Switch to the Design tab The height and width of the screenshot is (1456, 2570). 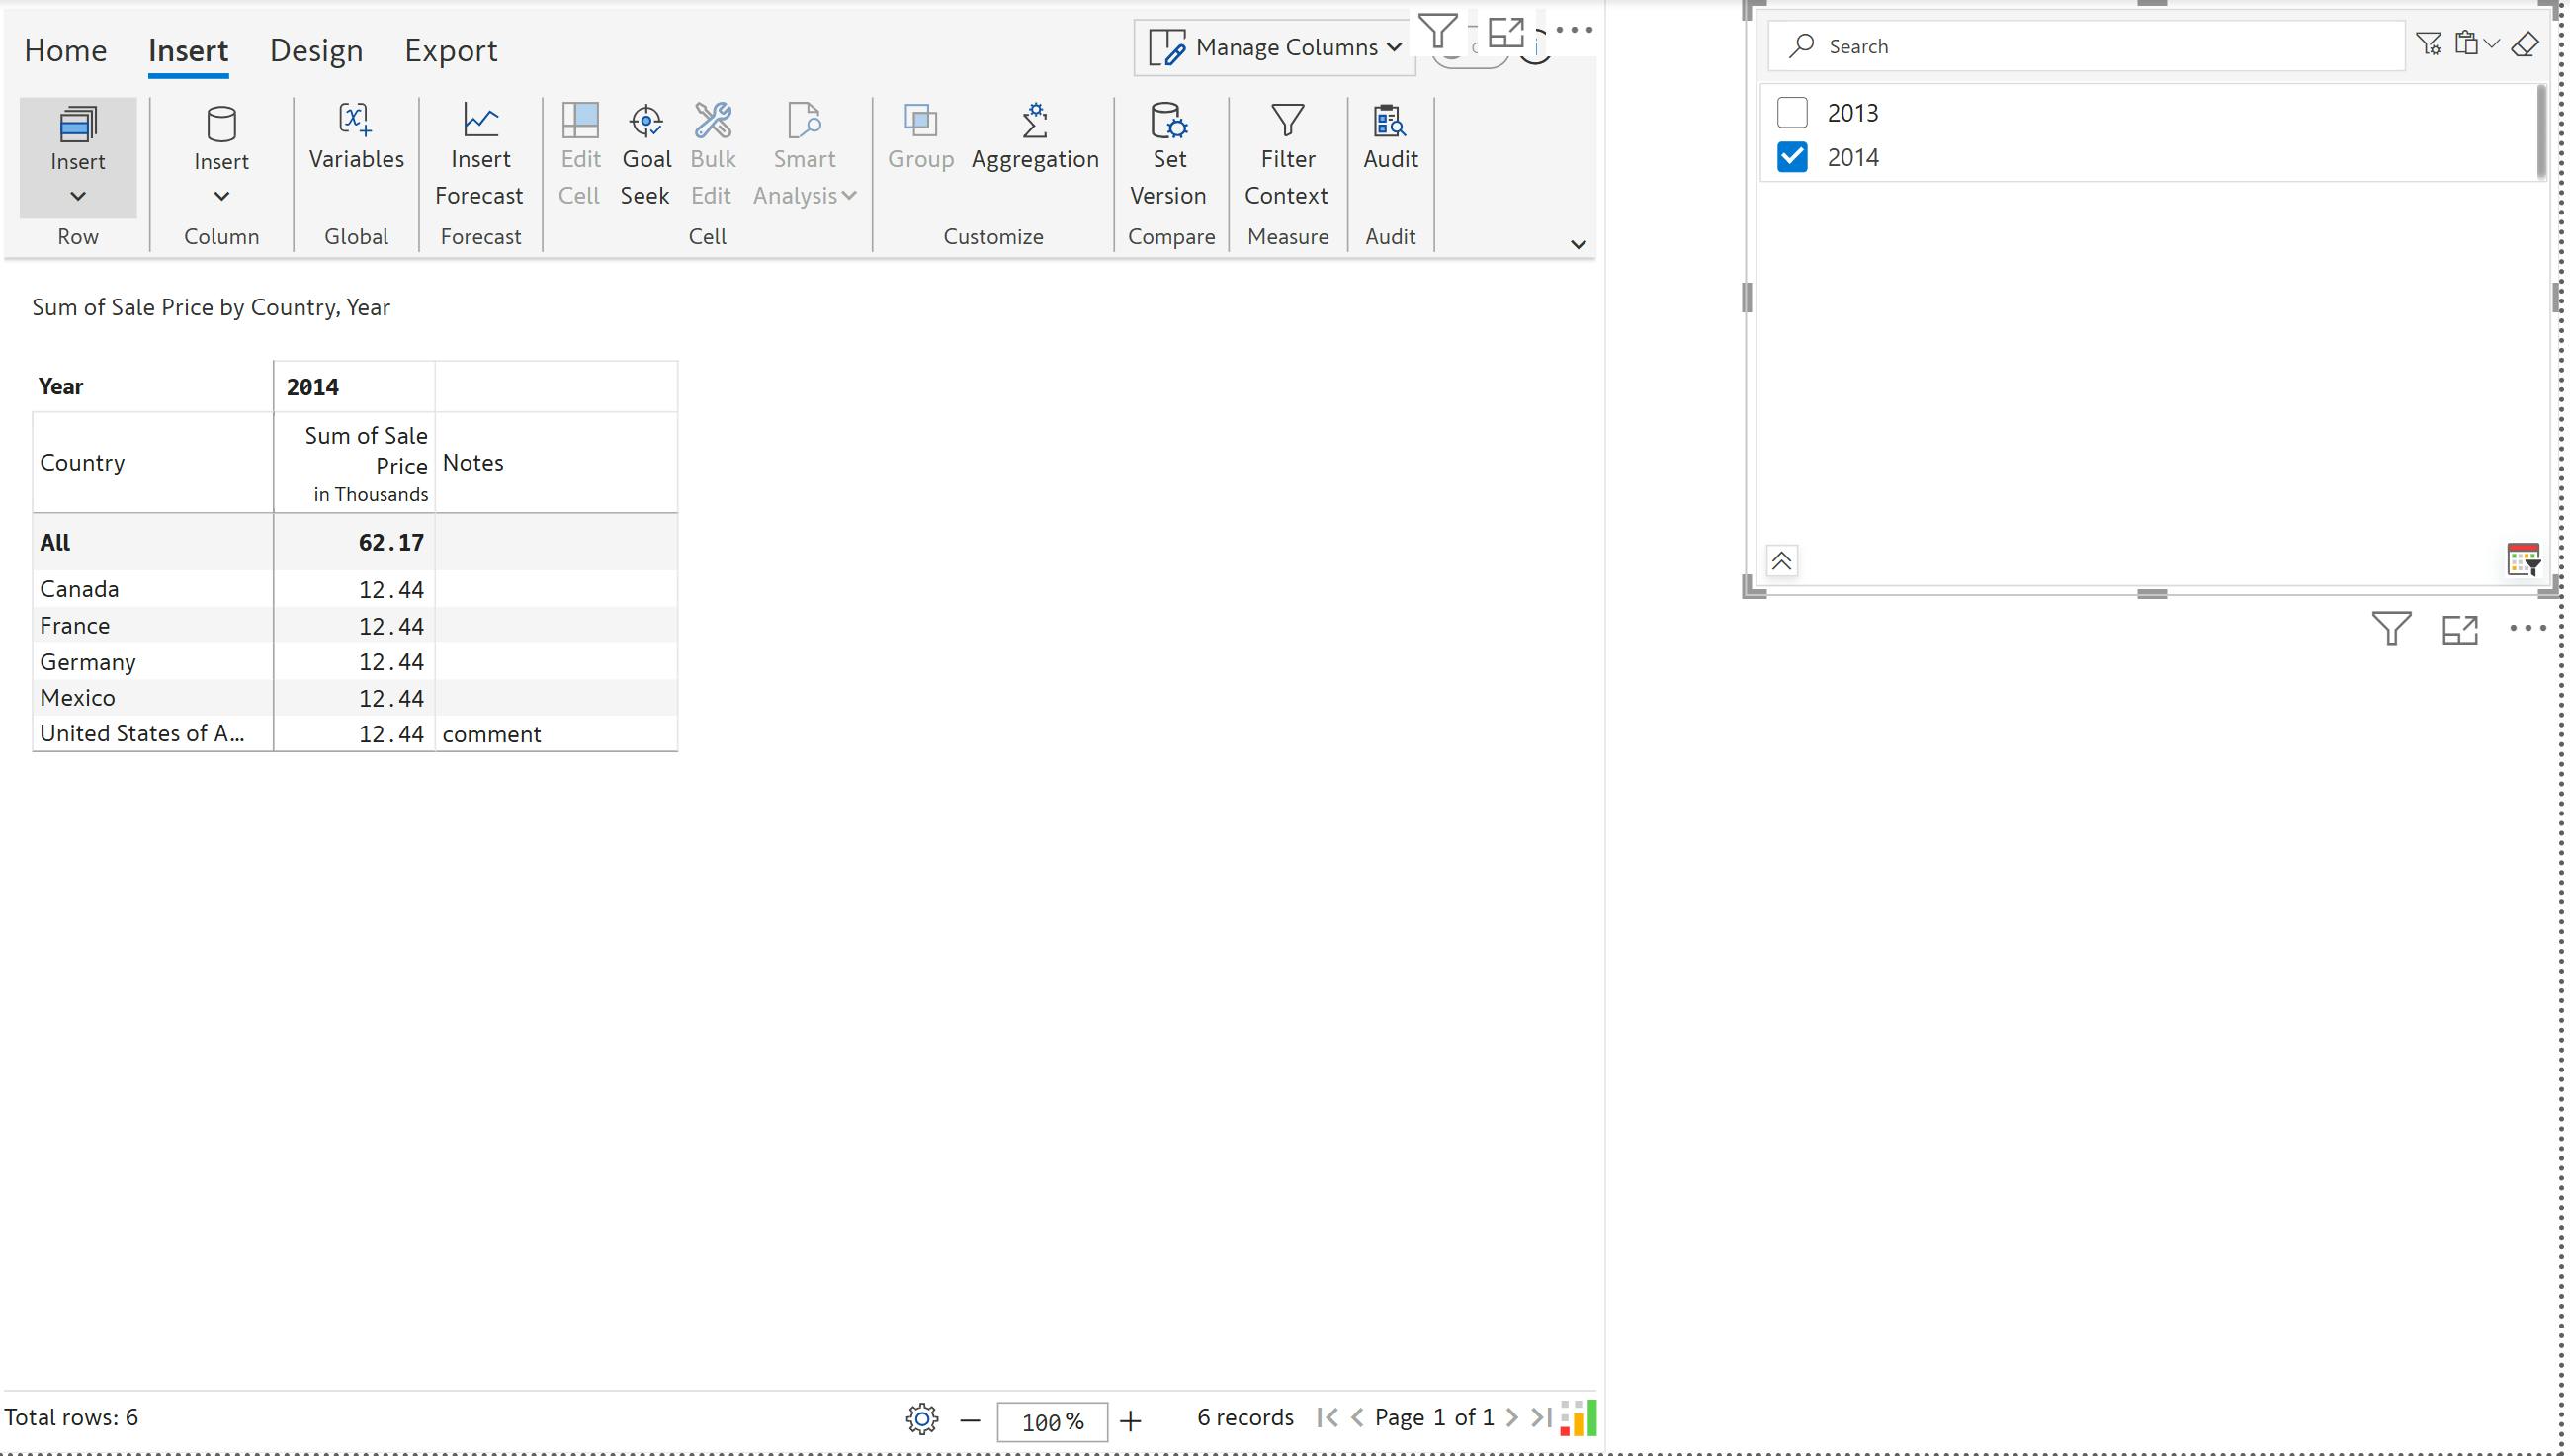[316, 50]
